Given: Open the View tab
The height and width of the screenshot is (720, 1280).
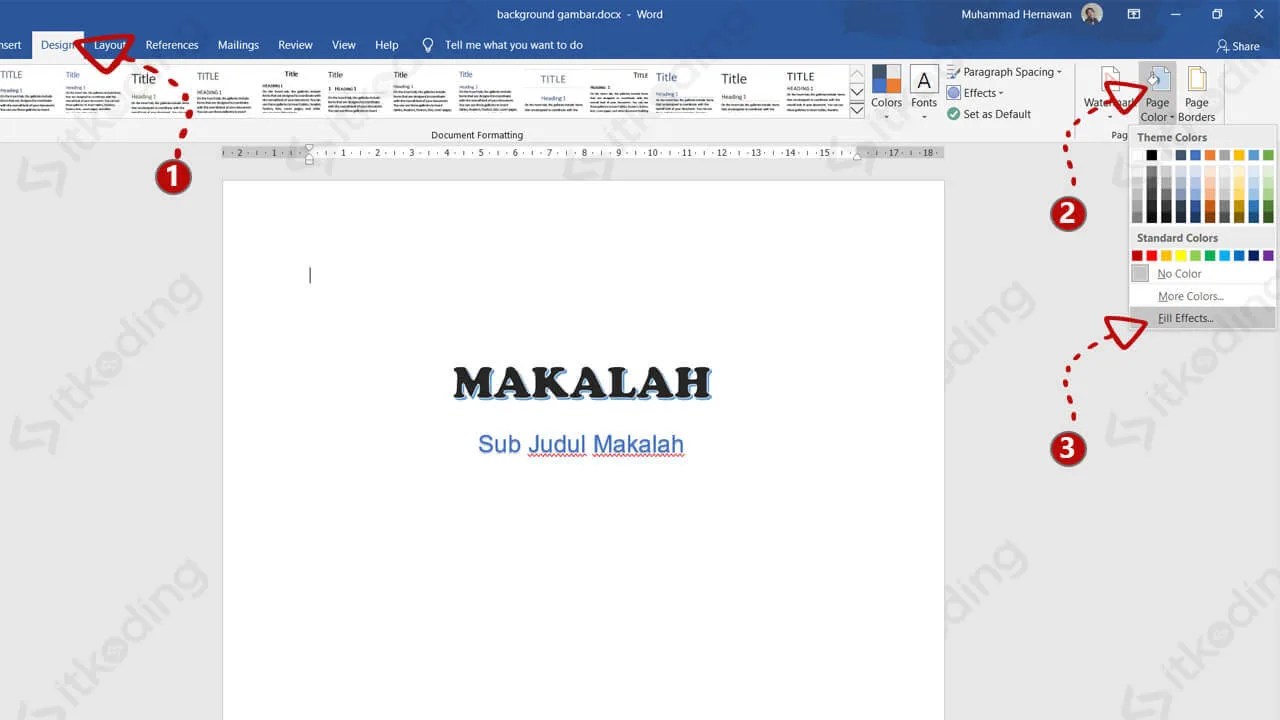Looking at the screenshot, I should click(344, 45).
